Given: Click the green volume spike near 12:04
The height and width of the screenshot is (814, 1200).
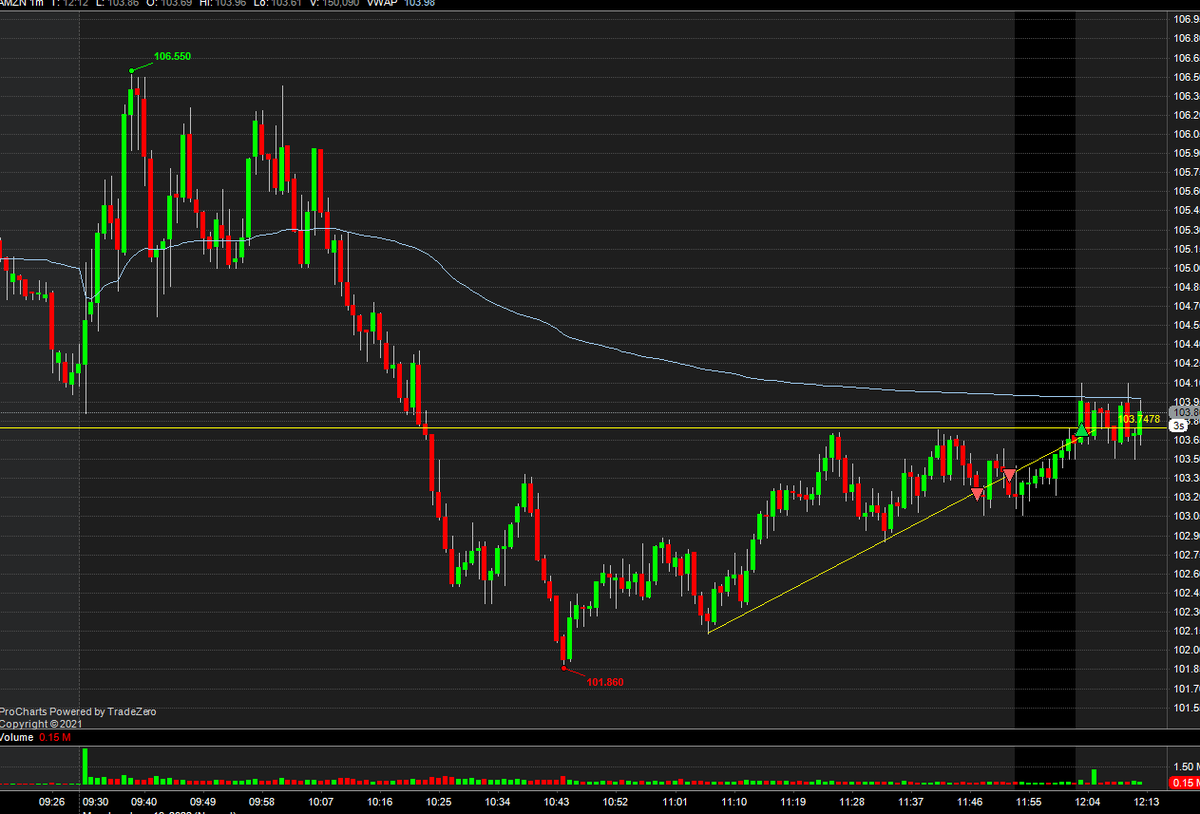Looking at the screenshot, I should (x=1095, y=777).
